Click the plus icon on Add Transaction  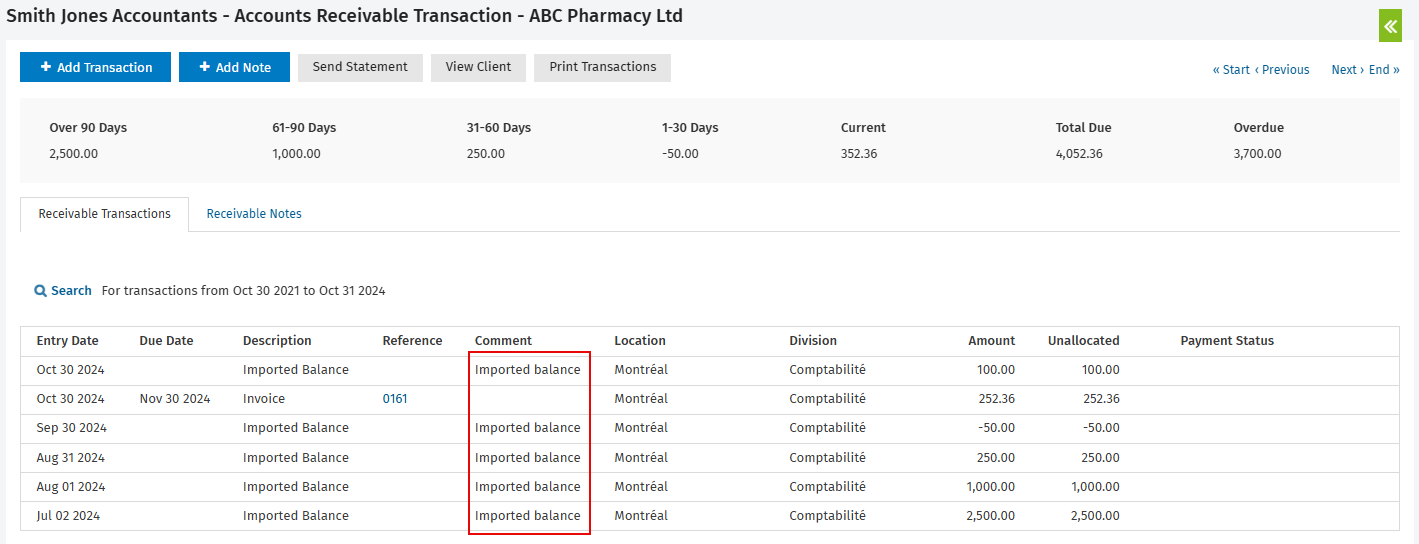coord(46,67)
